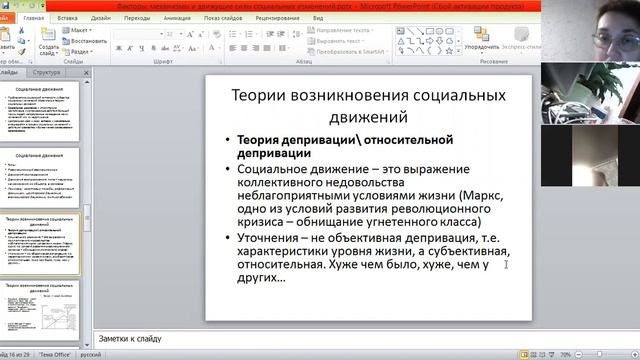Select the Социальные движения slide thumbnail with 'Типы' list
This screenshot has width=640, height=360.
tap(39, 178)
